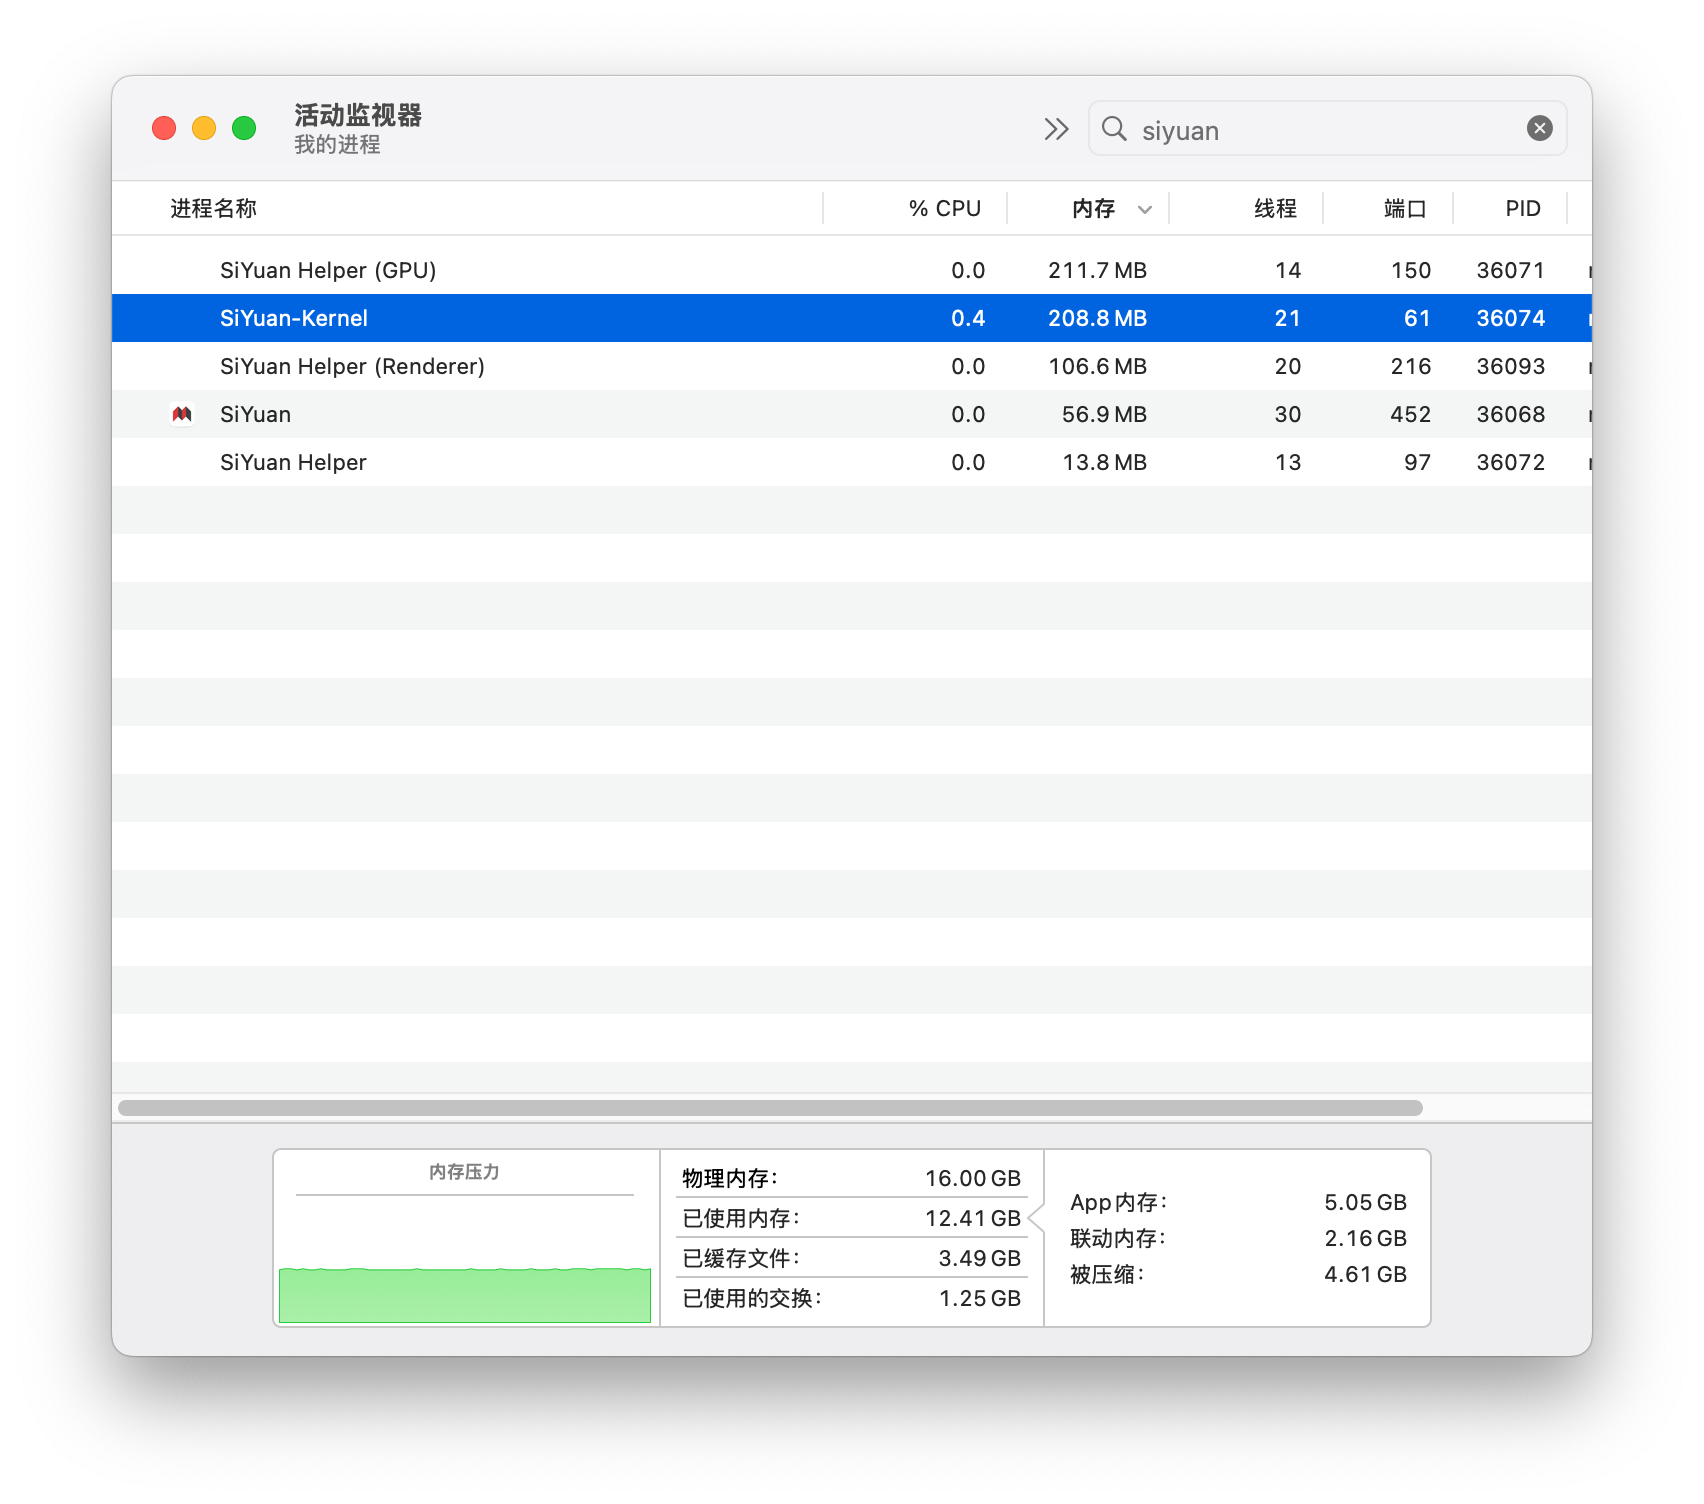The width and height of the screenshot is (1704, 1504).
Task: Click the 联动内存 label
Action: pyautogui.click(x=1118, y=1238)
